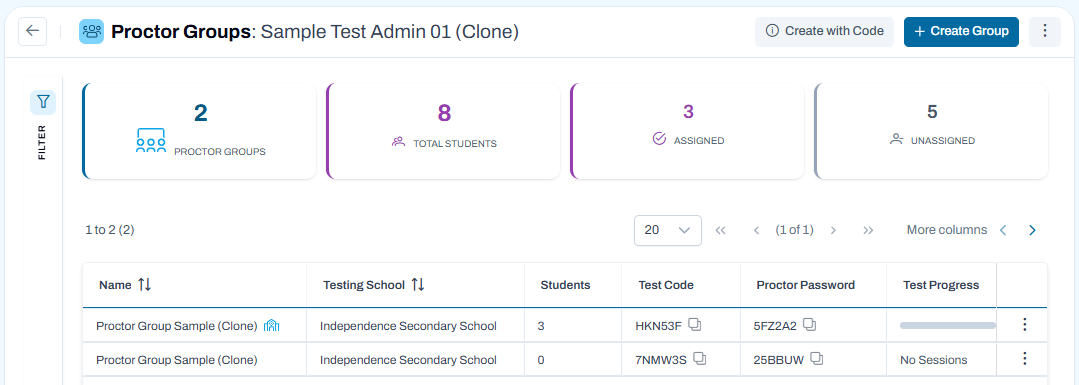Click the Proctor Password column header
Viewport: 1079px width, 385px height.
[805, 285]
